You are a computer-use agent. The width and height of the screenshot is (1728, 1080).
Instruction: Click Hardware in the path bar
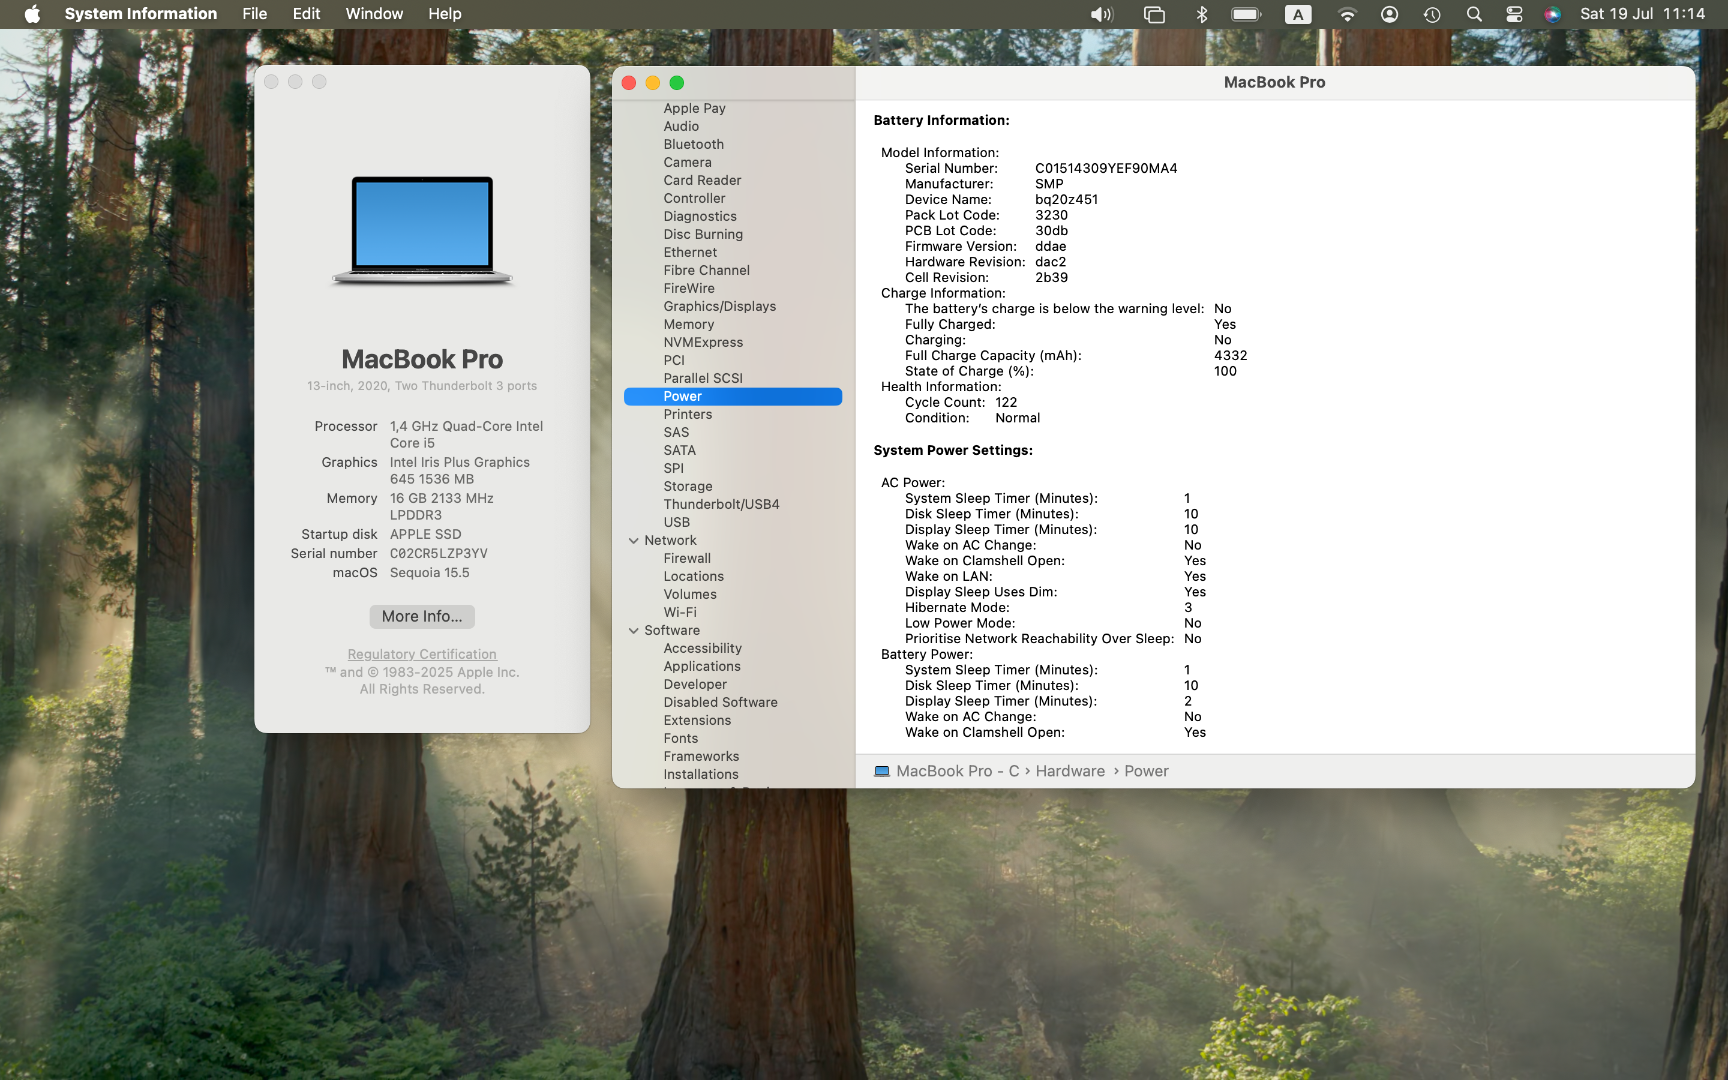point(1070,771)
